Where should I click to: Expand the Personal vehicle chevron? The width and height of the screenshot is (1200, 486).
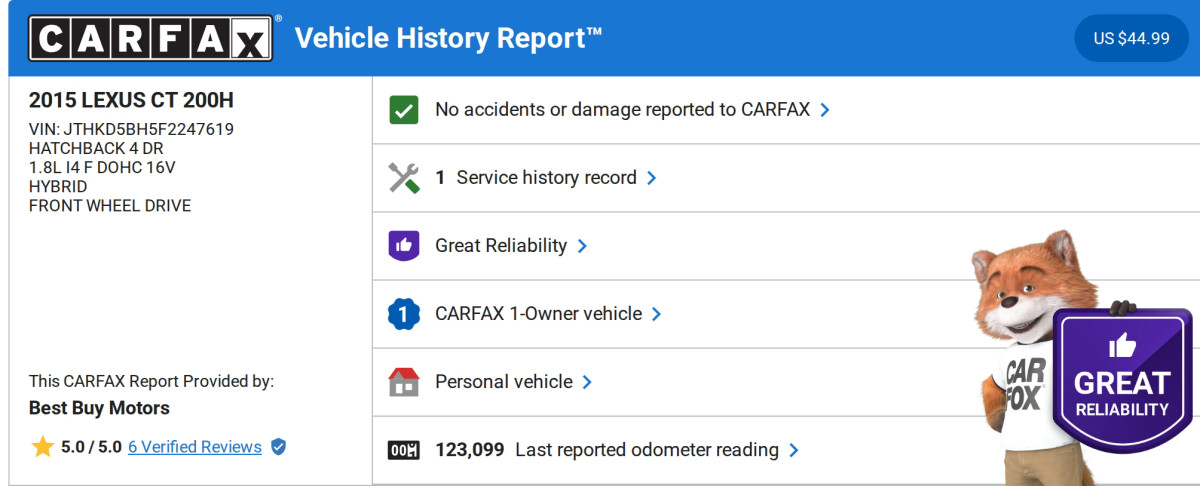[x=588, y=382]
